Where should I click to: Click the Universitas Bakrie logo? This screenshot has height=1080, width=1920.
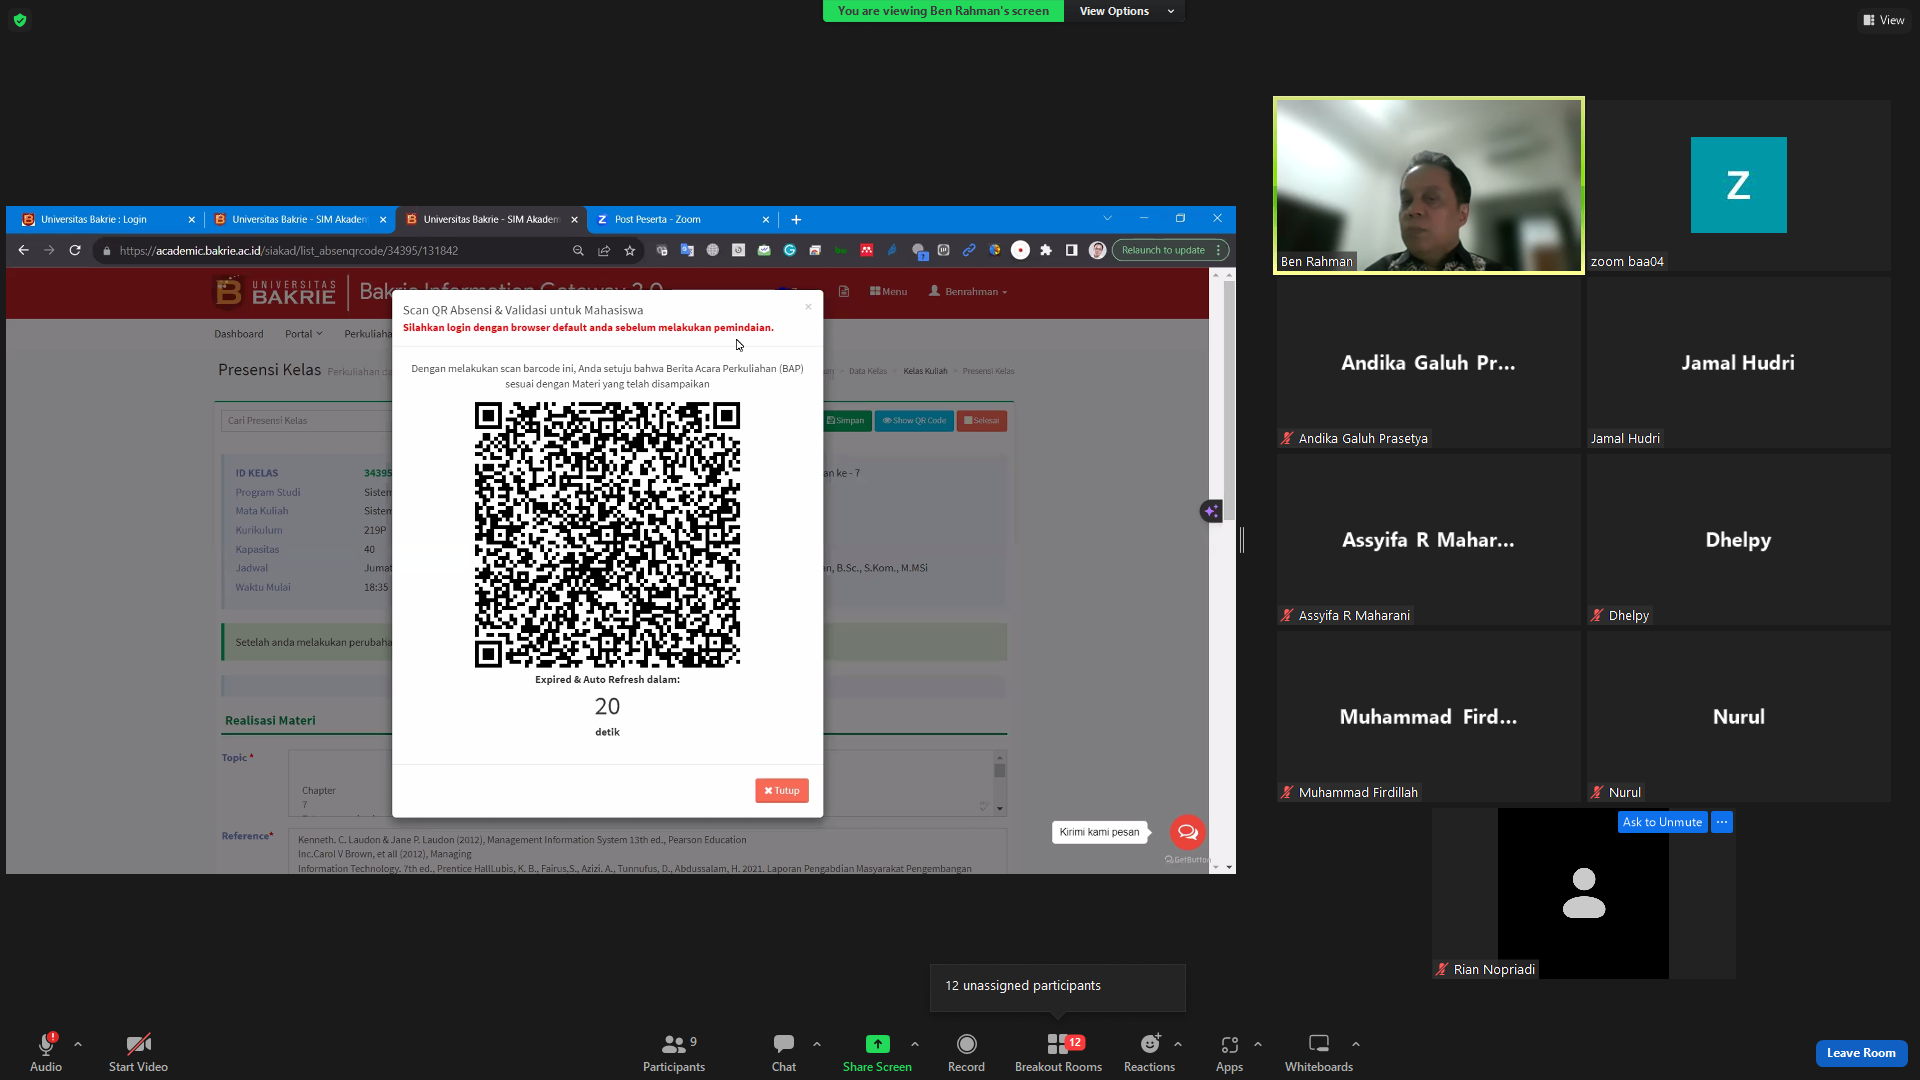pos(276,292)
